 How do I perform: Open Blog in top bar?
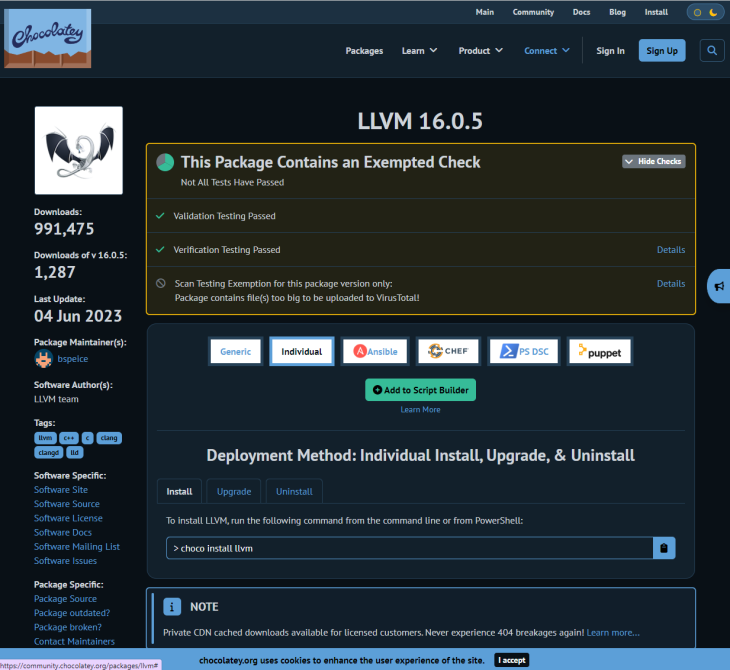point(617,12)
